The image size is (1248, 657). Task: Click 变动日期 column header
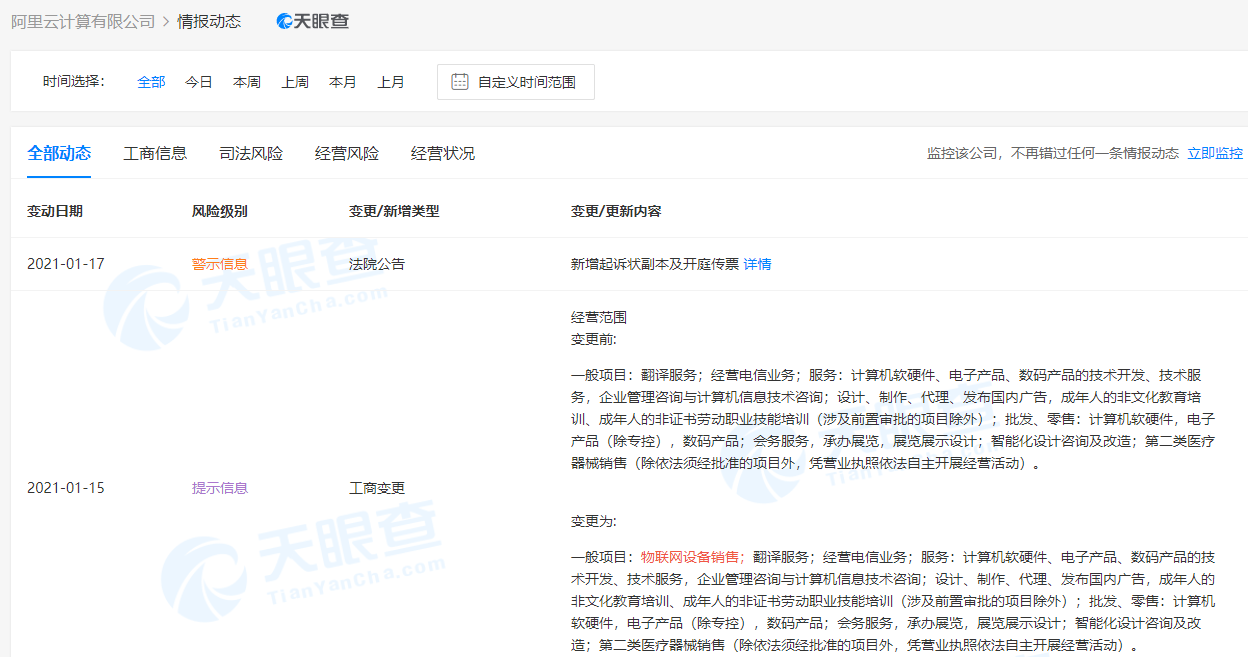click(55, 211)
